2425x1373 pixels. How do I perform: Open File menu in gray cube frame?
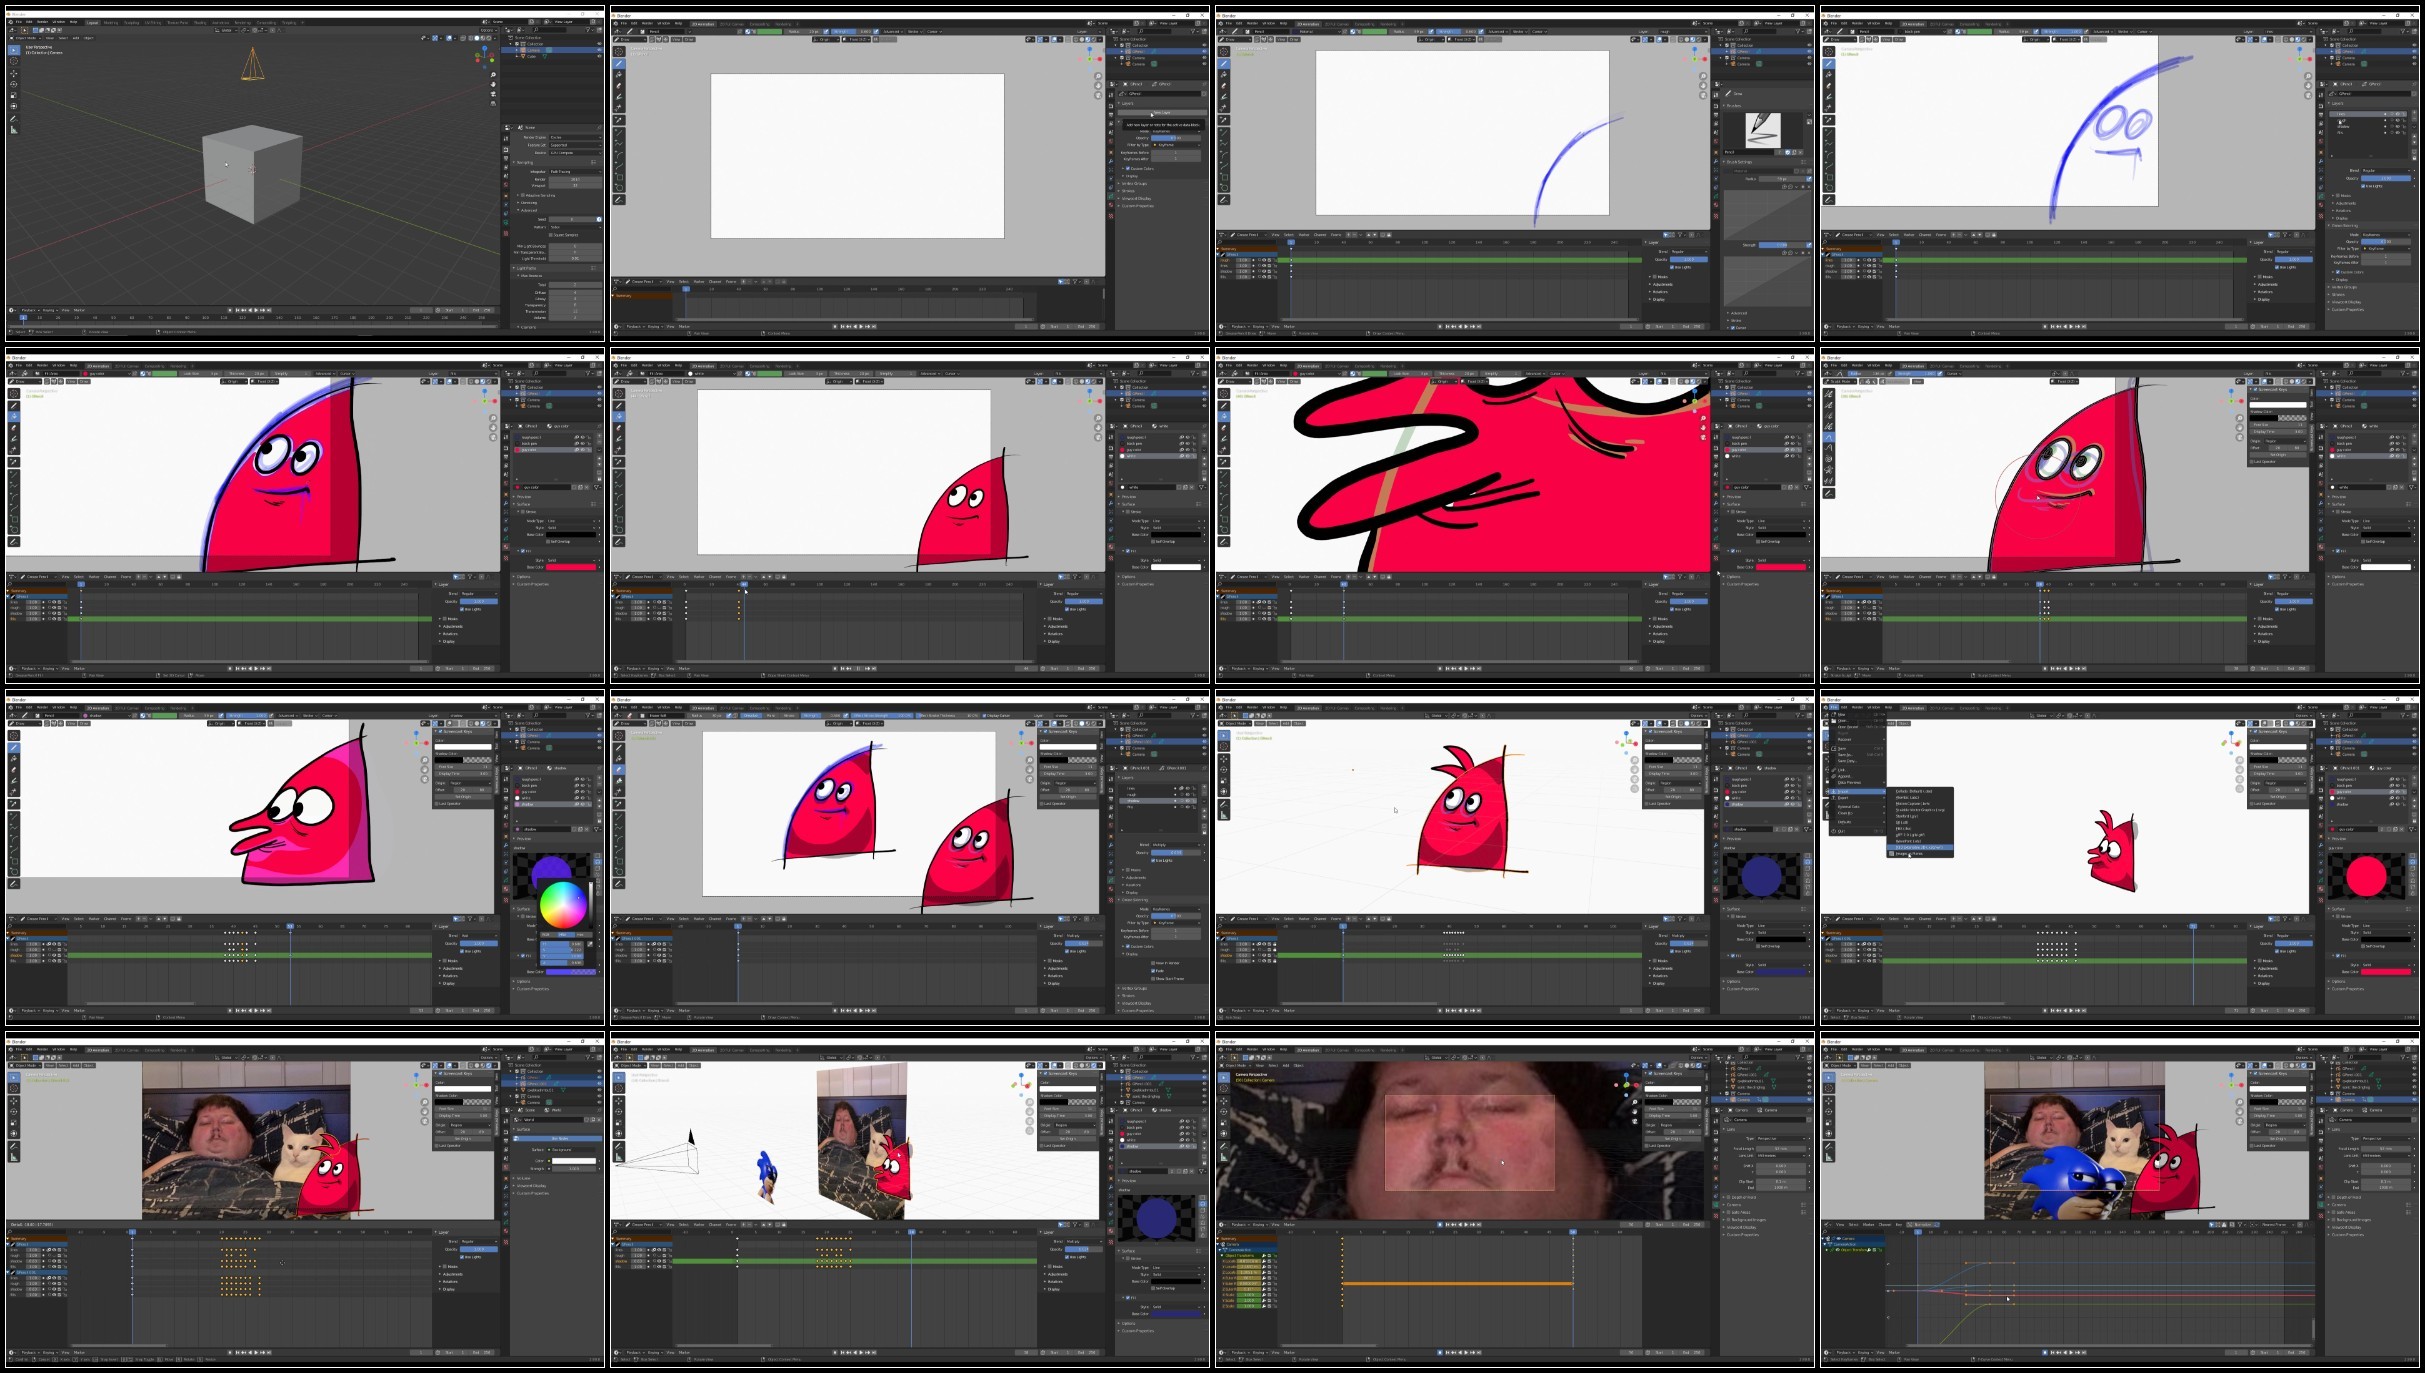tap(18, 22)
